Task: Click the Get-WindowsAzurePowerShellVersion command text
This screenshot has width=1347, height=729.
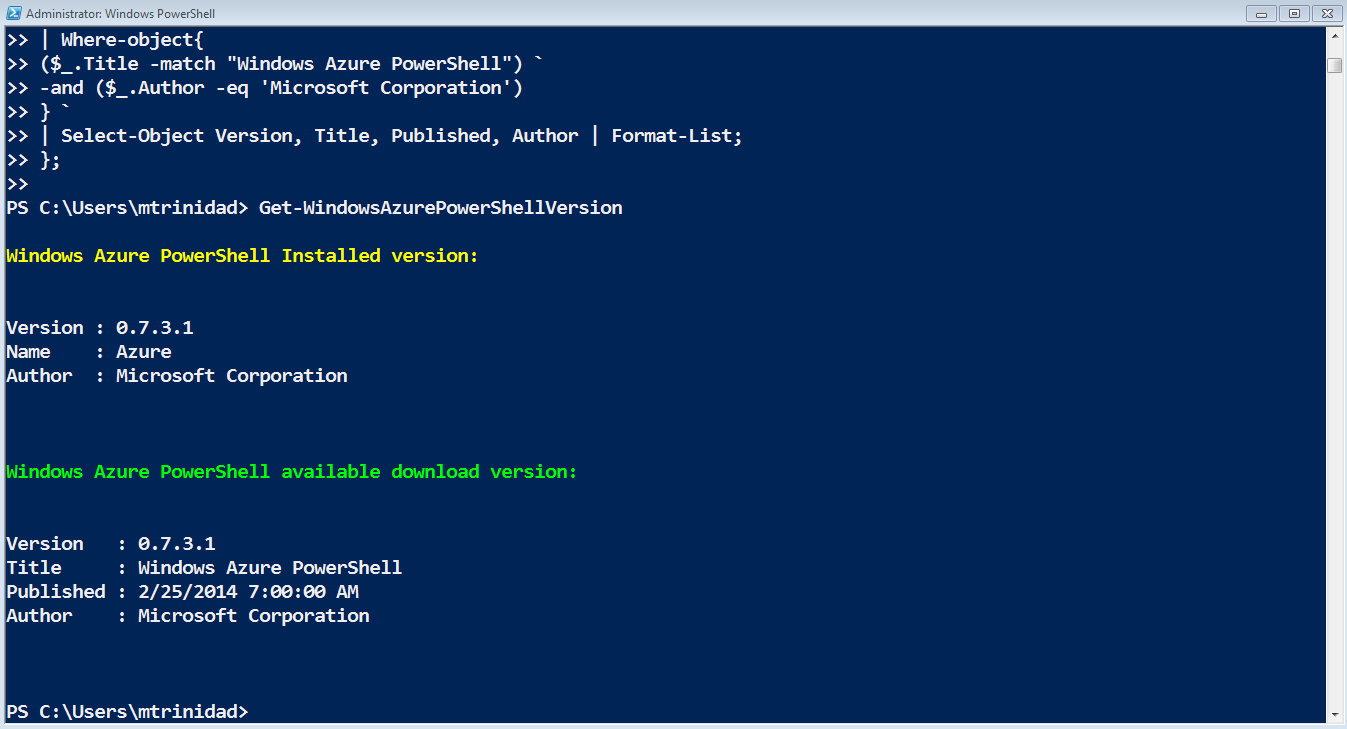Action: click(x=441, y=208)
